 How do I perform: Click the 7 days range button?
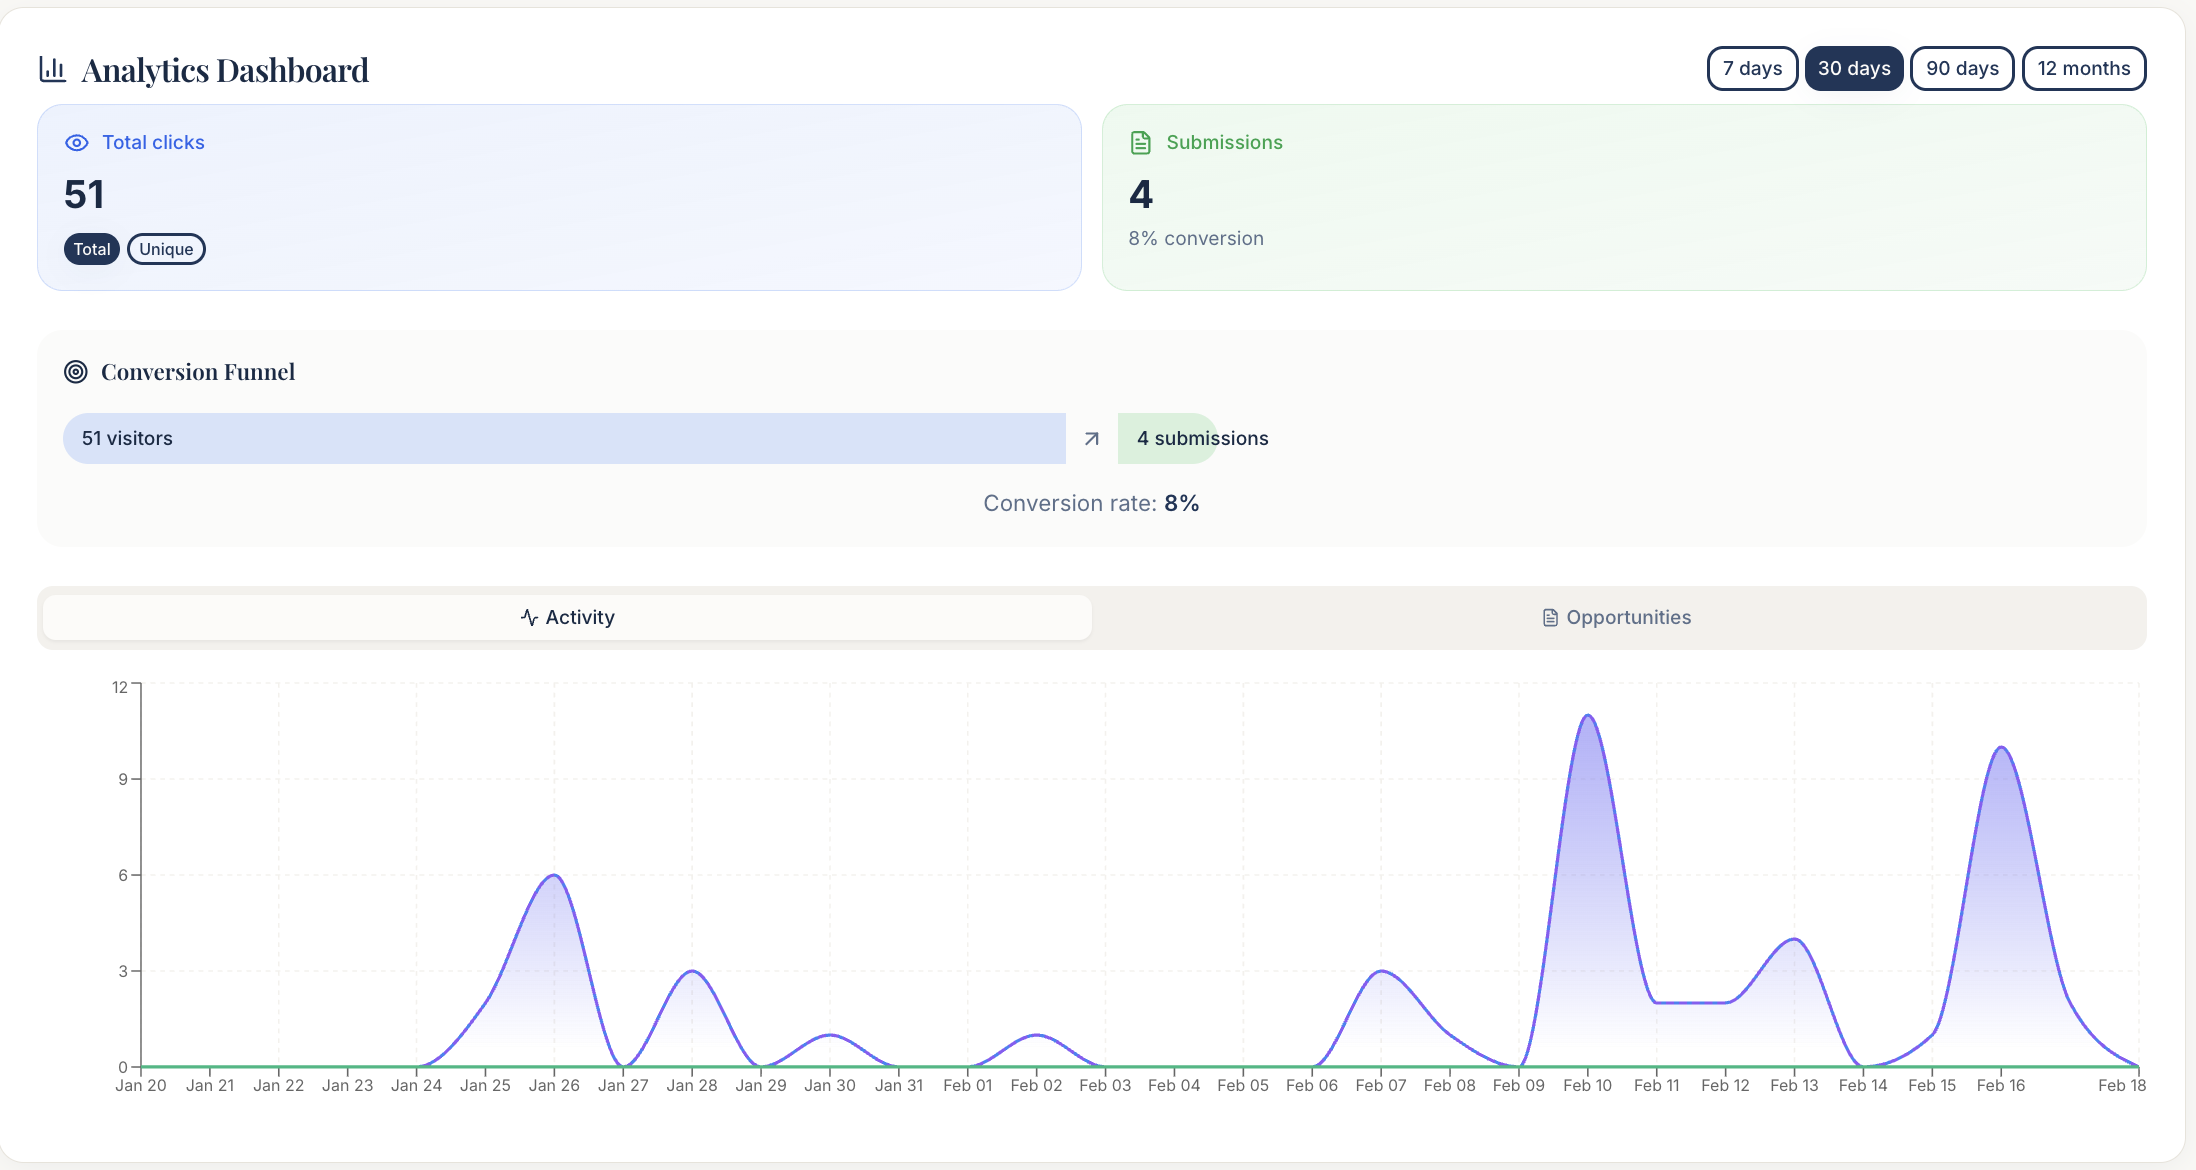[1751, 68]
